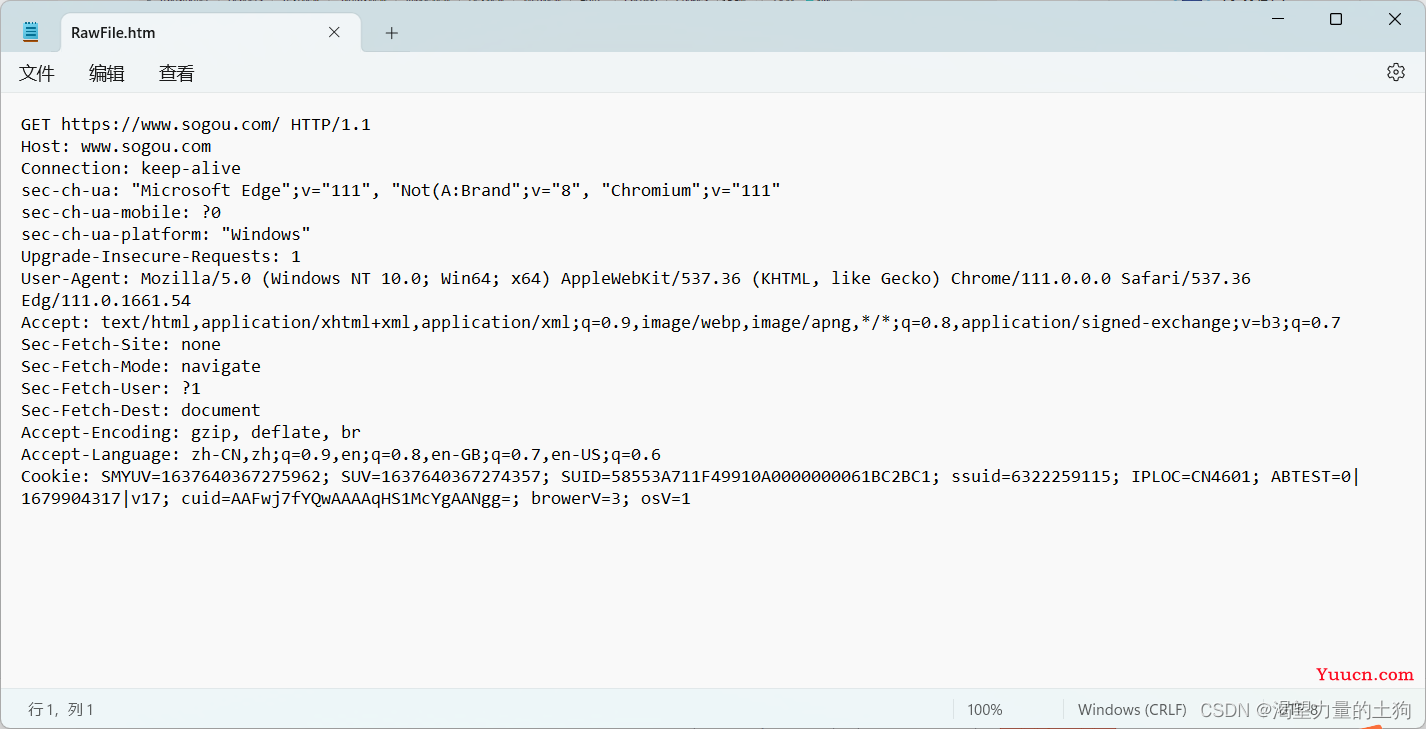
Task: Minimize the Notepad window
Action: tap(1278, 19)
